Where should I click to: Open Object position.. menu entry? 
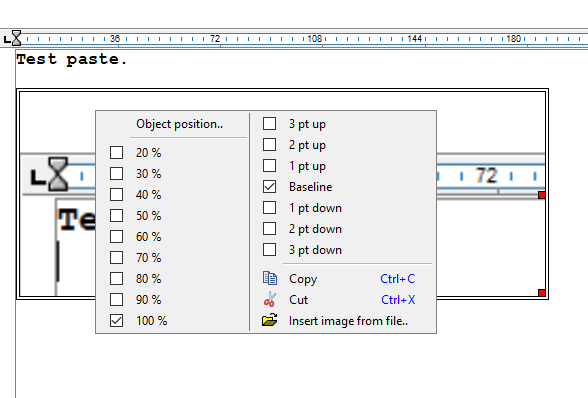[179, 124]
